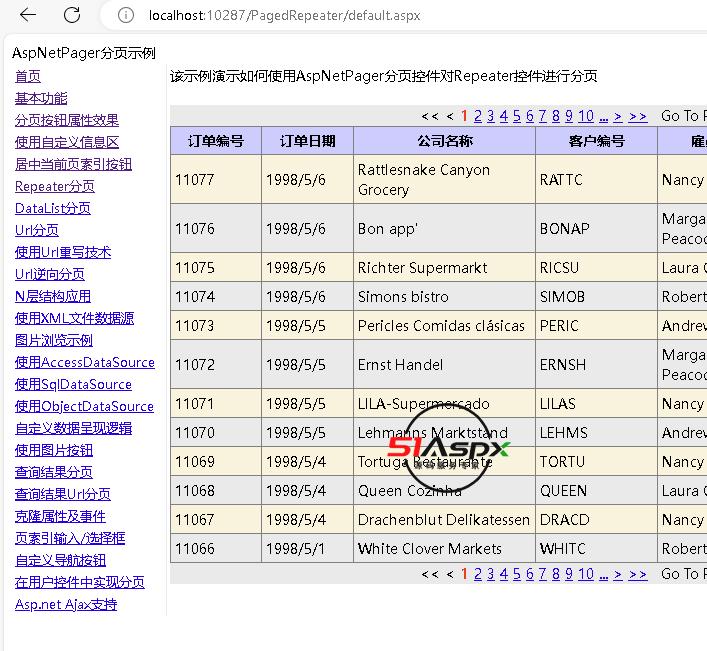Open 使用ObjectDataSource link
Viewport: 707px width, 651px height.
coord(84,406)
